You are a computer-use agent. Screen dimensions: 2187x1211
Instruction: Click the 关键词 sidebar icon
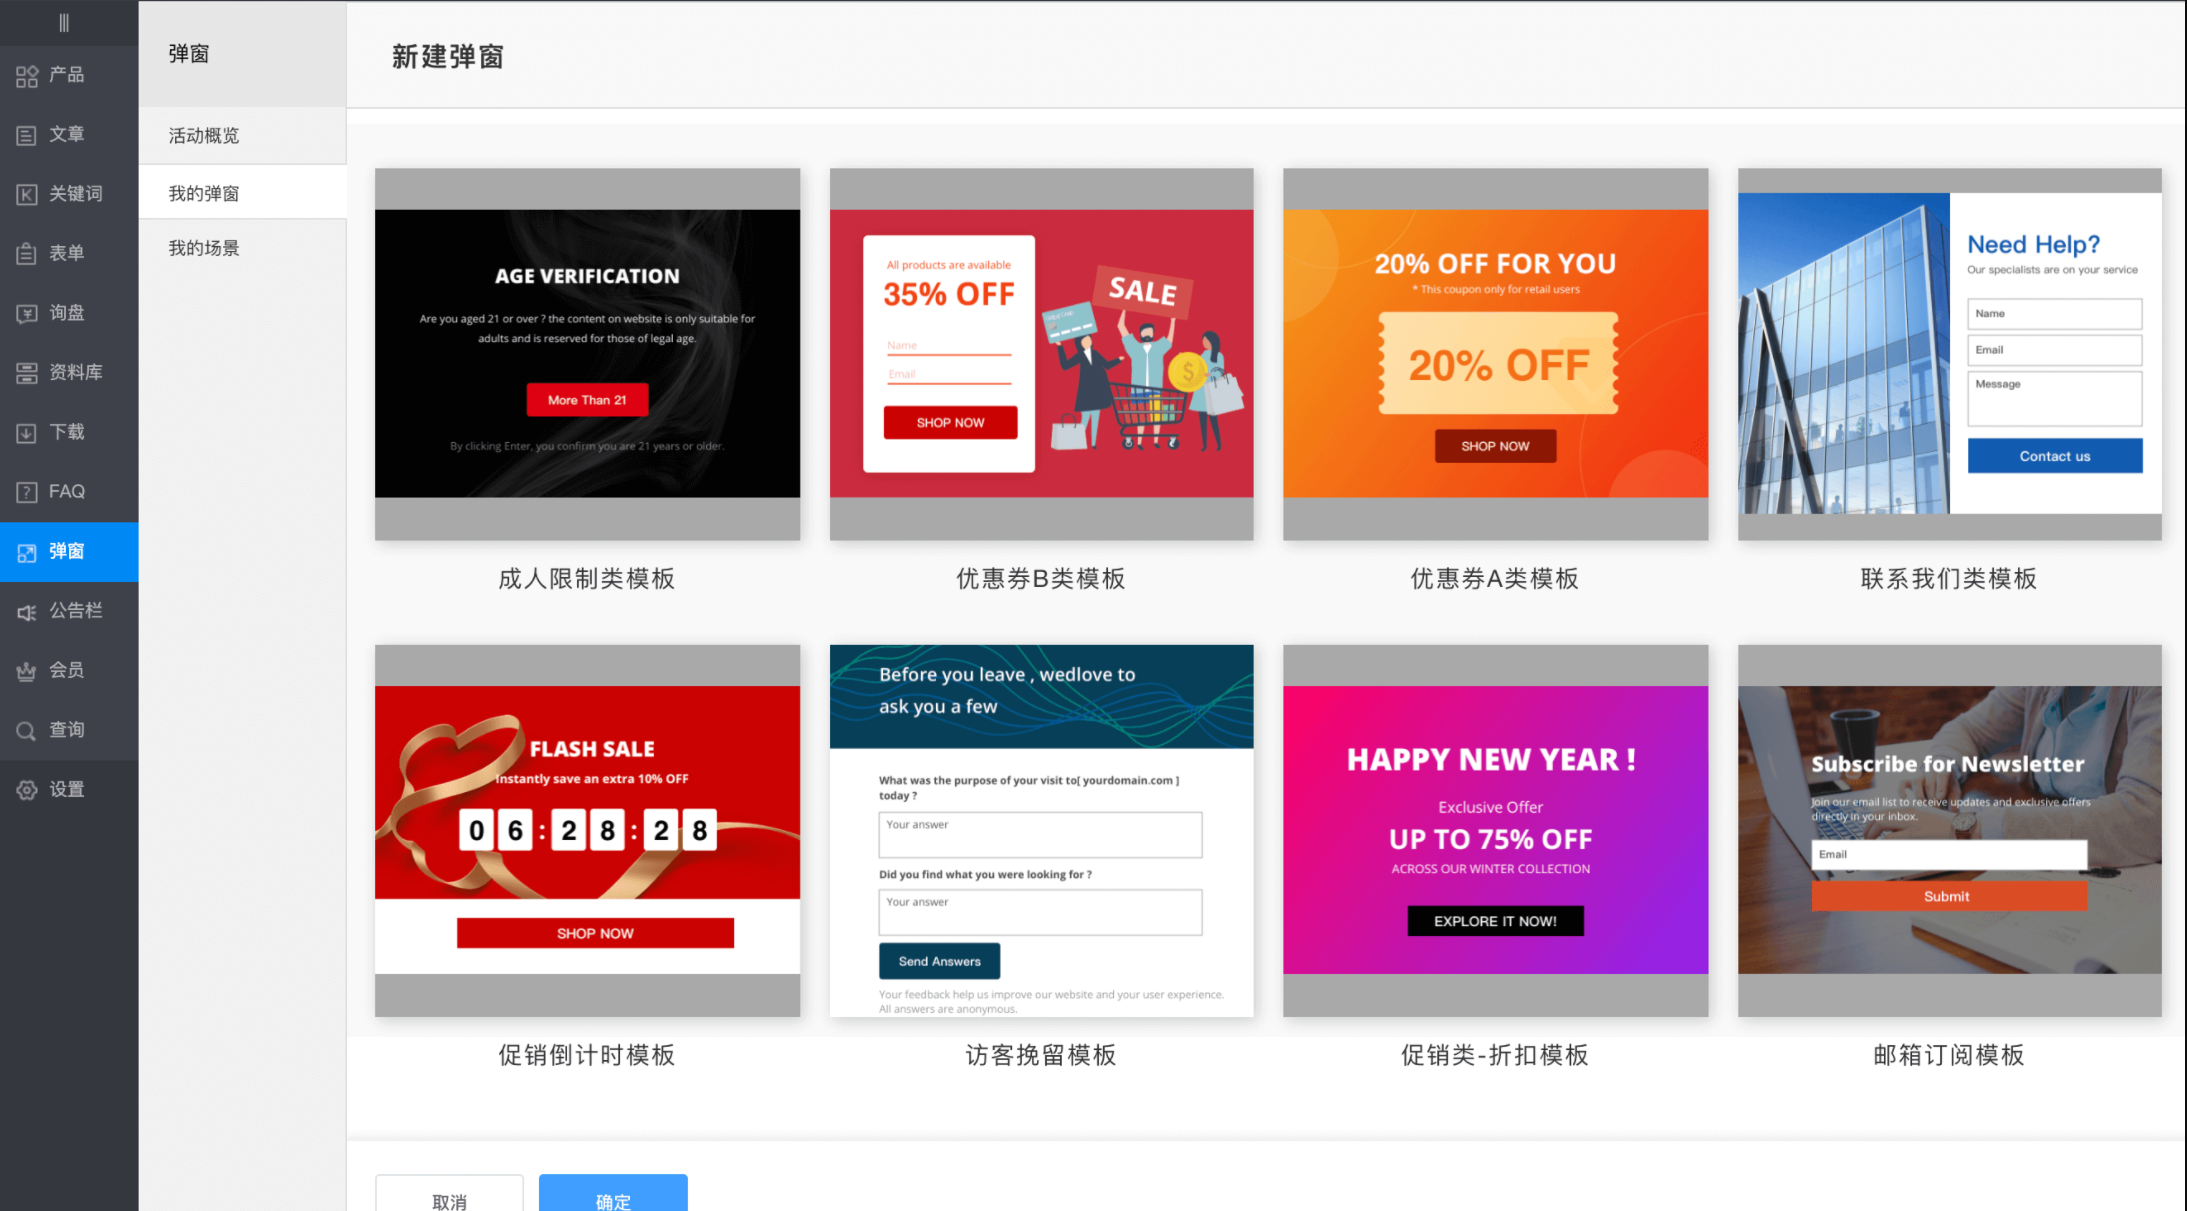[x=67, y=193]
